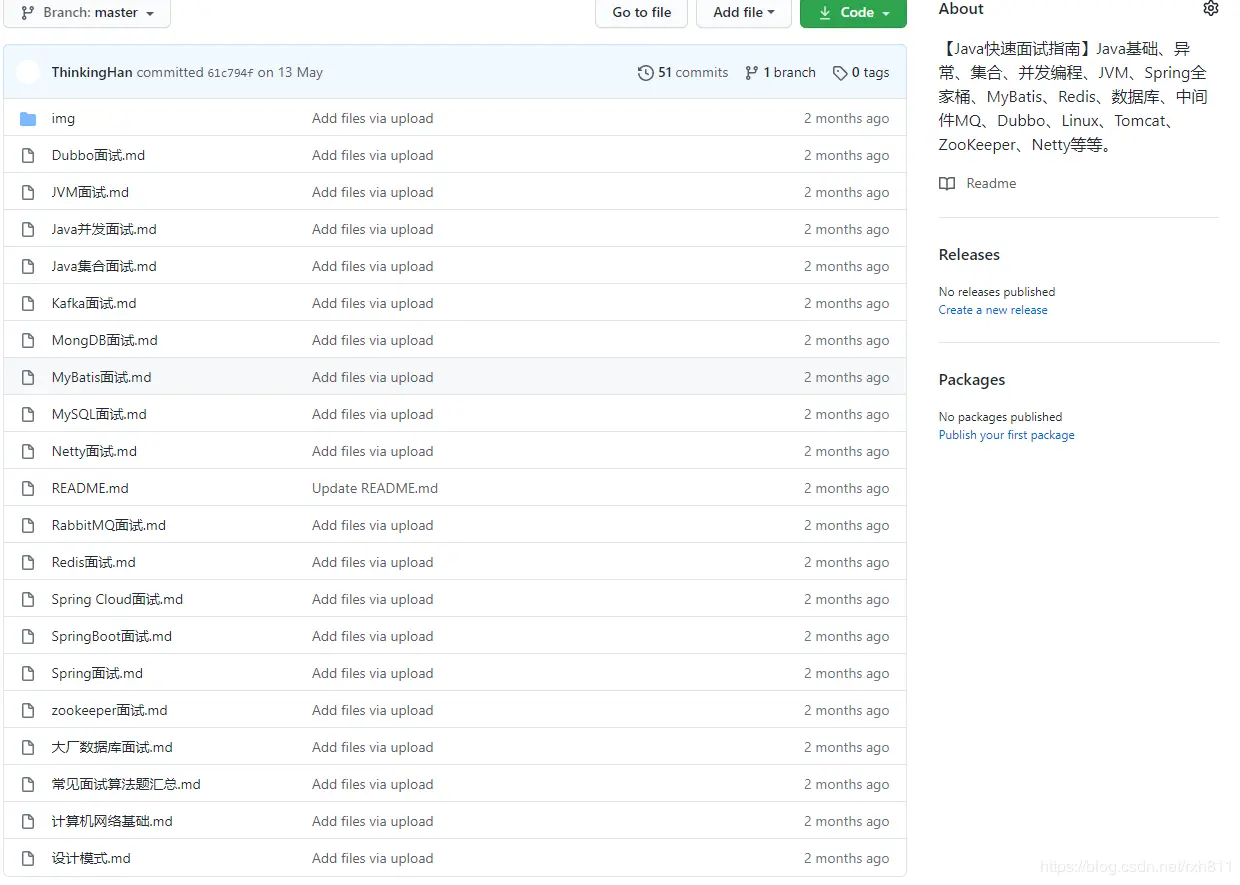View the 51 commits history

pos(683,72)
